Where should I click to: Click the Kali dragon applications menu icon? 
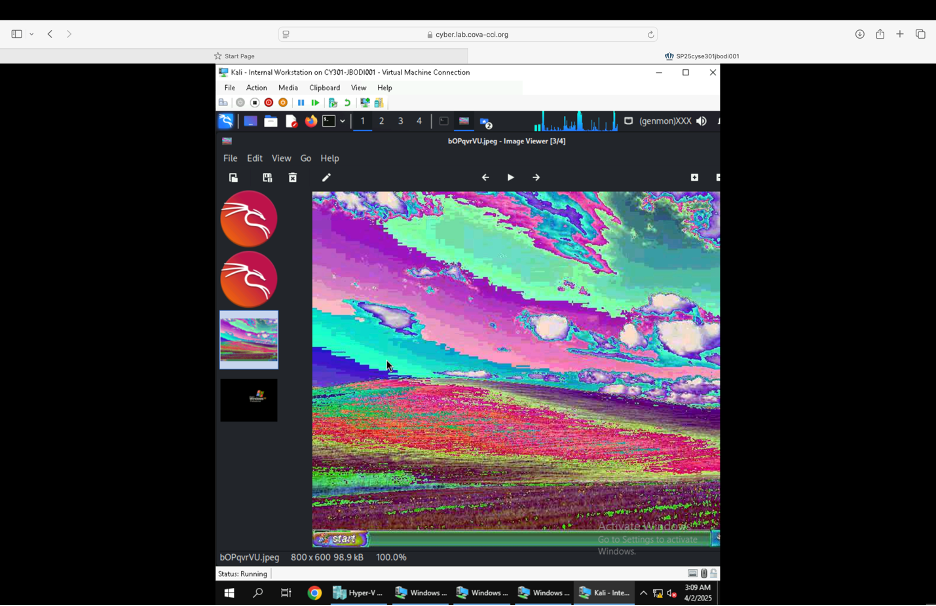226,121
